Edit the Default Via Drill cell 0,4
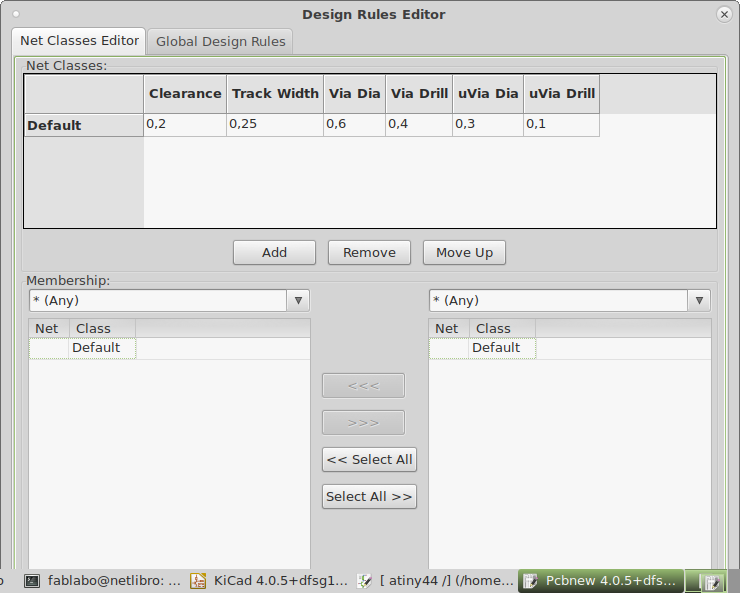The image size is (740, 593). [419, 125]
